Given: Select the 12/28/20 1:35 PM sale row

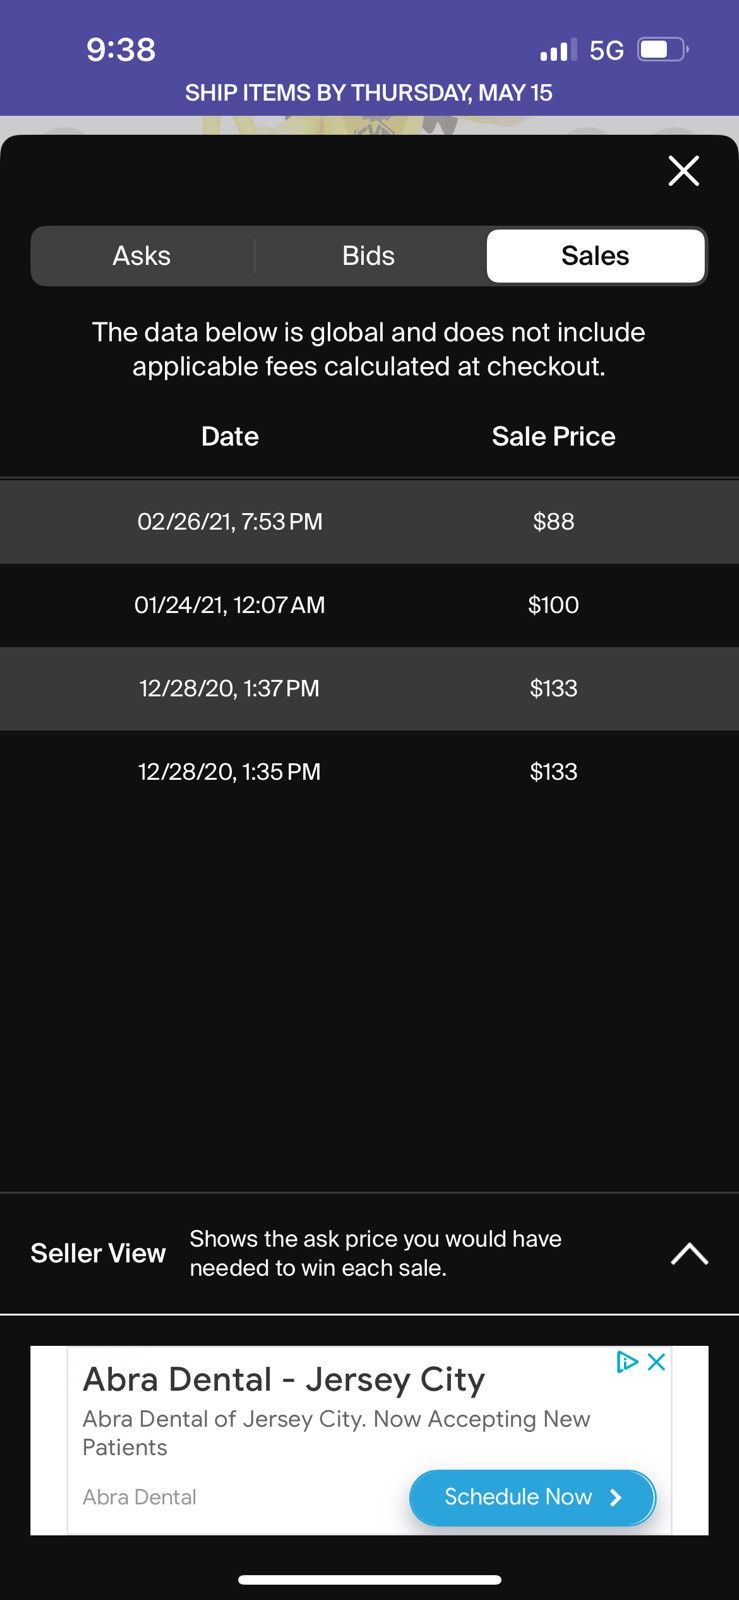Looking at the screenshot, I should pos(369,772).
